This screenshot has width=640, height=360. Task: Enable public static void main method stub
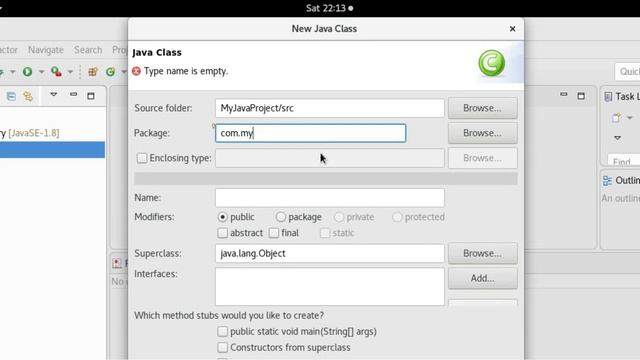pyautogui.click(x=222, y=331)
